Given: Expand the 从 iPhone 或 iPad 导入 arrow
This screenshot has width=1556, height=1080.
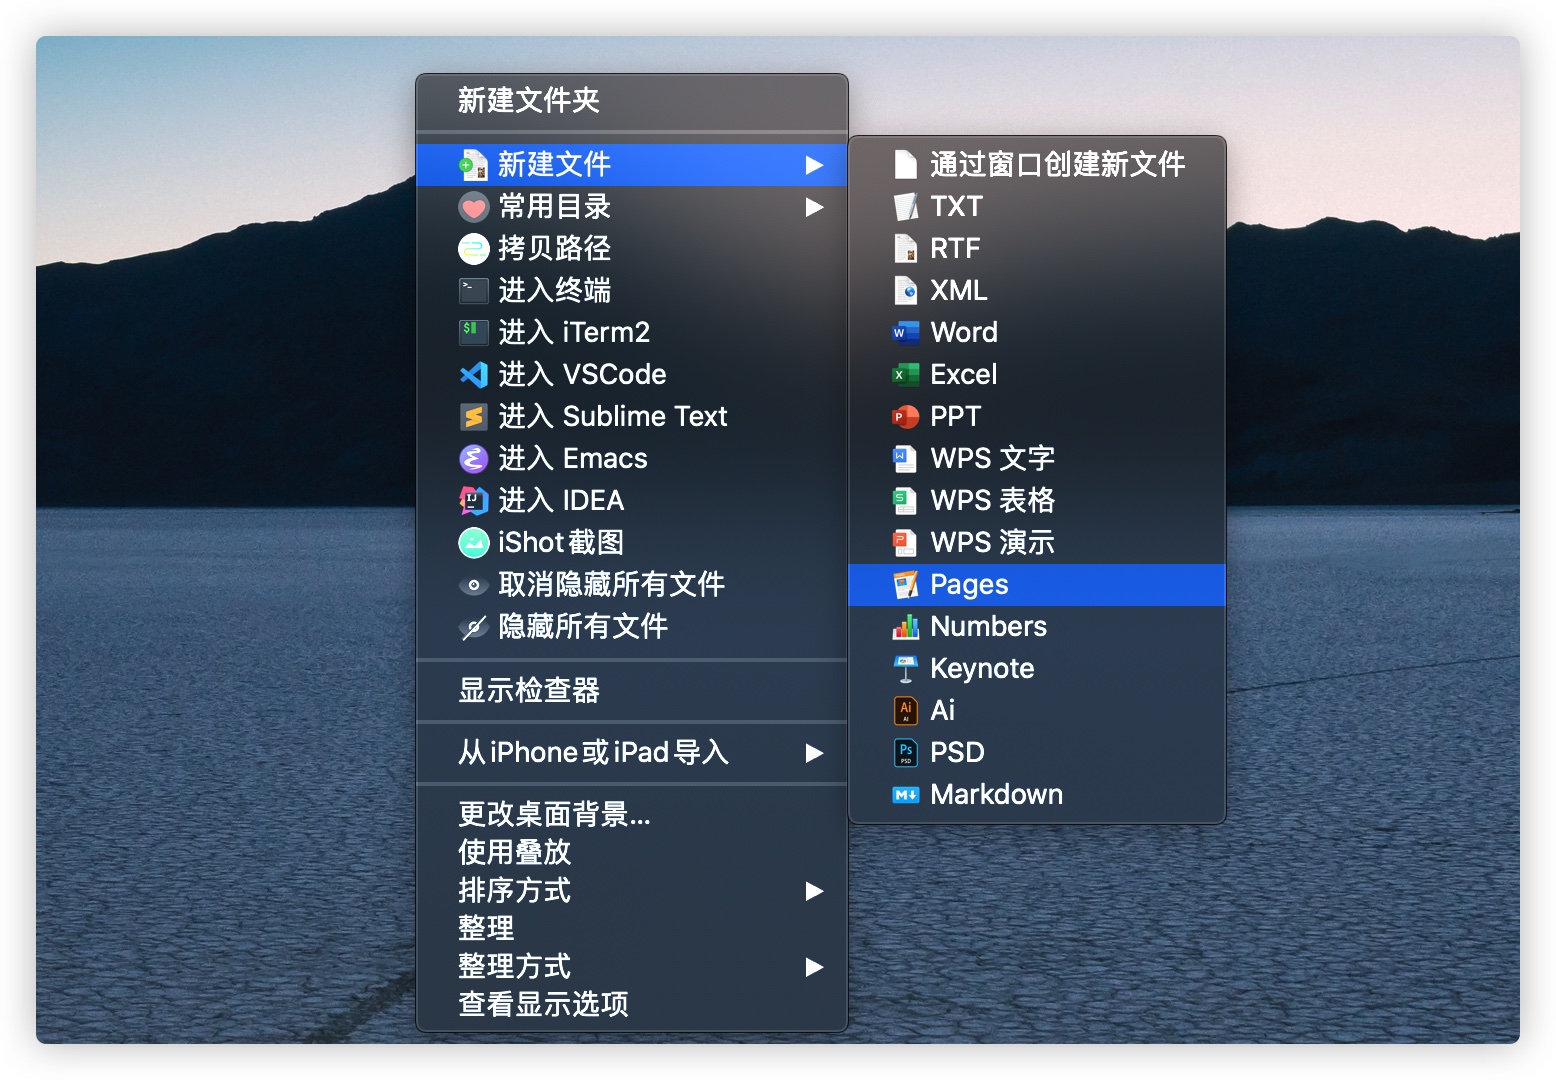Looking at the screenshot, I should pos(814,753).
